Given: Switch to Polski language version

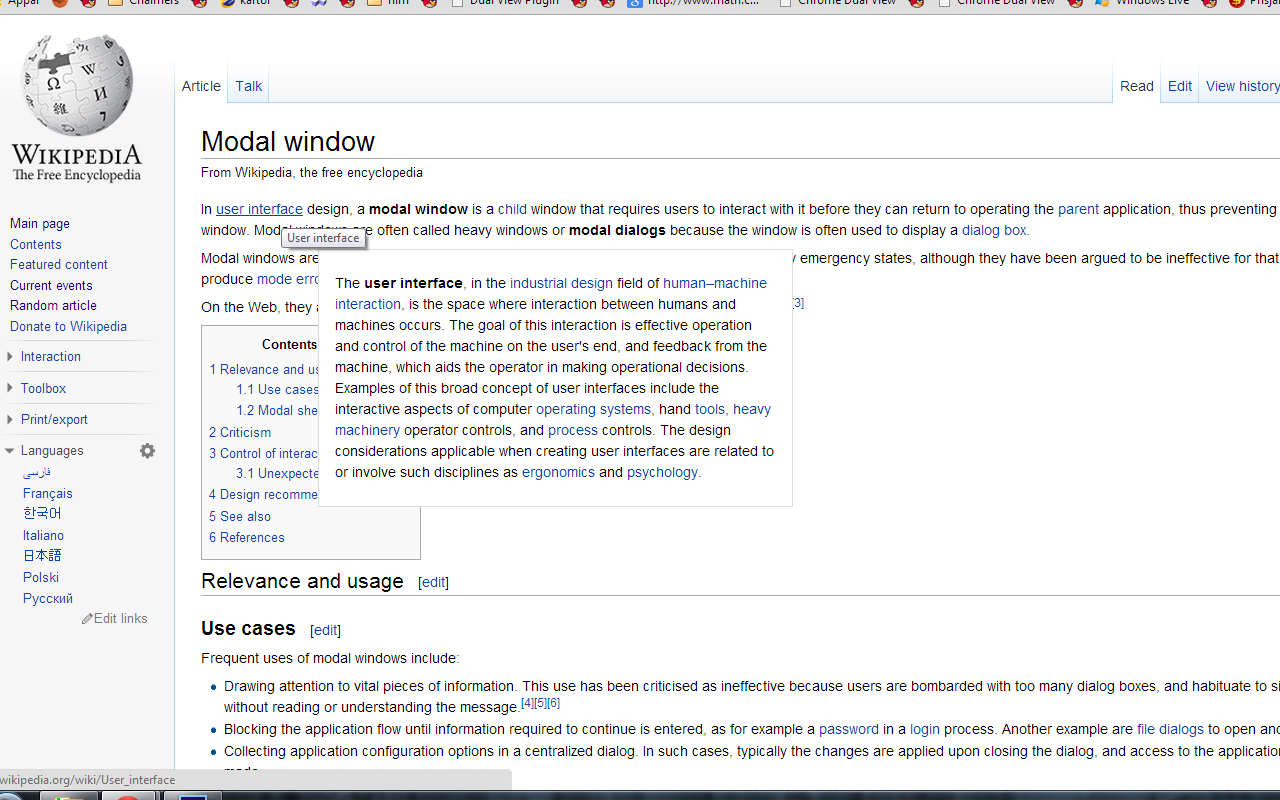Looking at the screenshot, I should [x=41, y=578].
